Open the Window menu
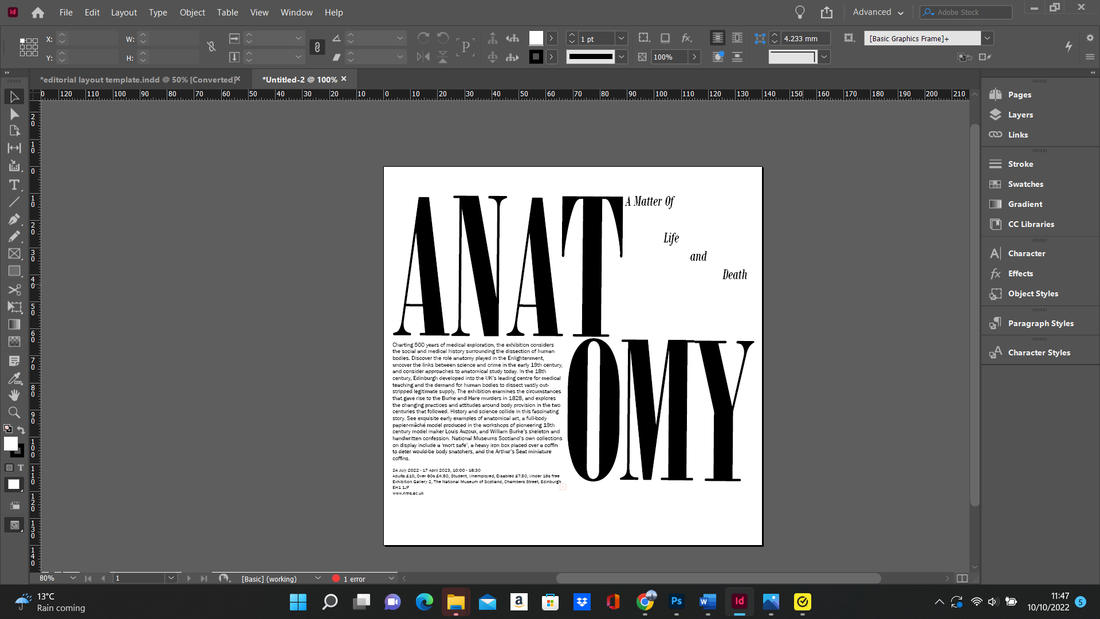1100x619 pixels. coord(297,13)
